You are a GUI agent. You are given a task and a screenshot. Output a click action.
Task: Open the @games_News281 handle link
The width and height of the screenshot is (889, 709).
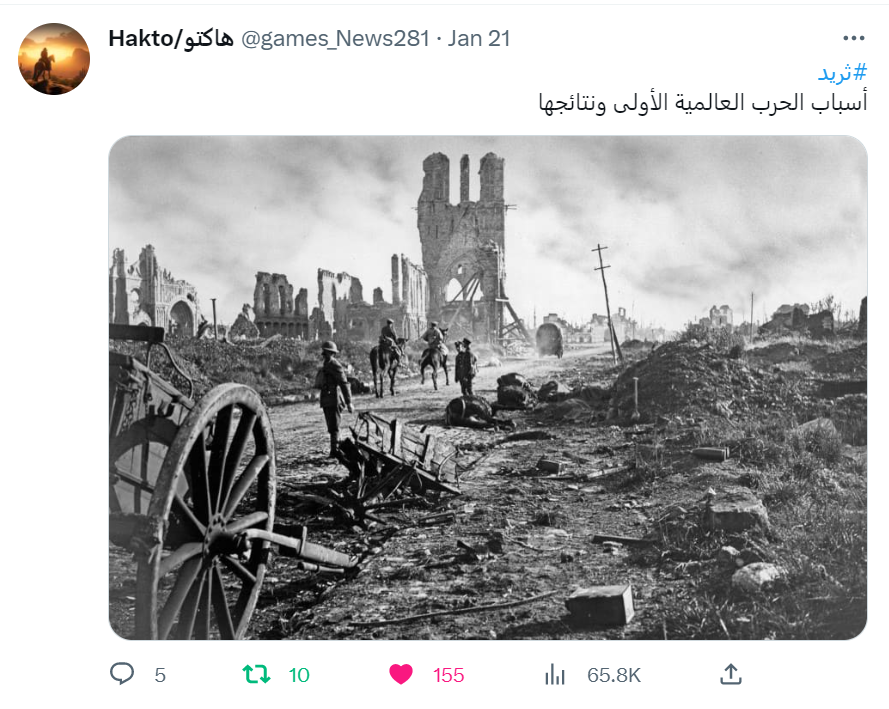(x=335, y=39)
